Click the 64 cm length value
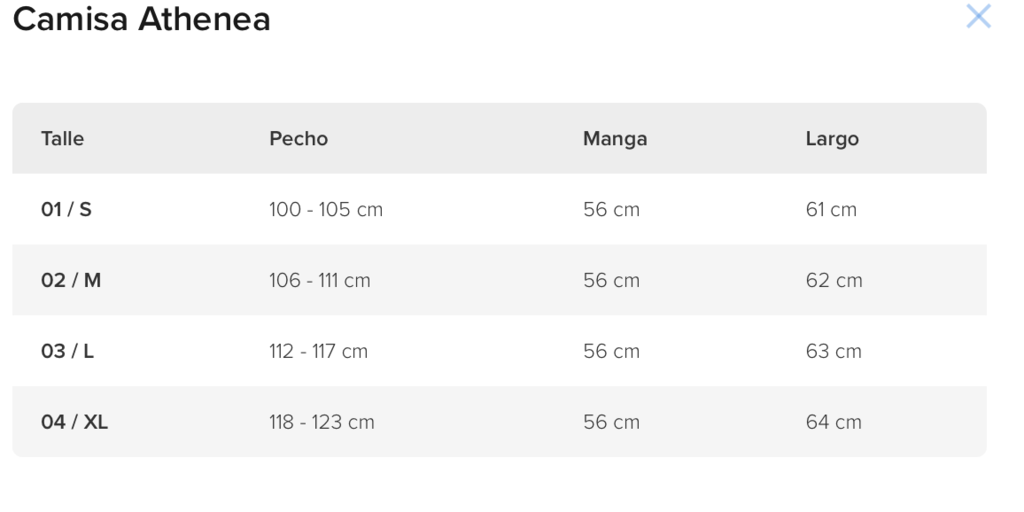This screenshot has height=512, width=1024. 834,422
